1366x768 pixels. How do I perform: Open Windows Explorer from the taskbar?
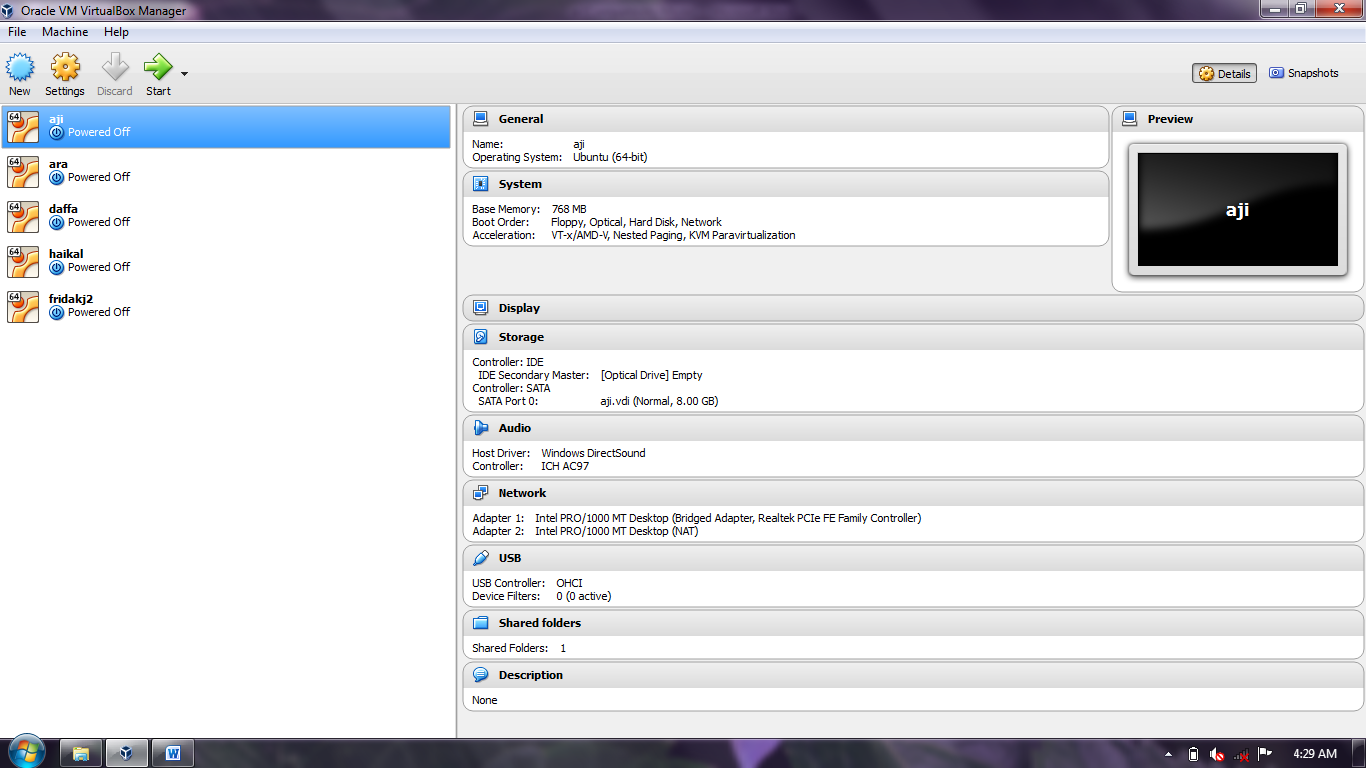[x=81, y=753]
